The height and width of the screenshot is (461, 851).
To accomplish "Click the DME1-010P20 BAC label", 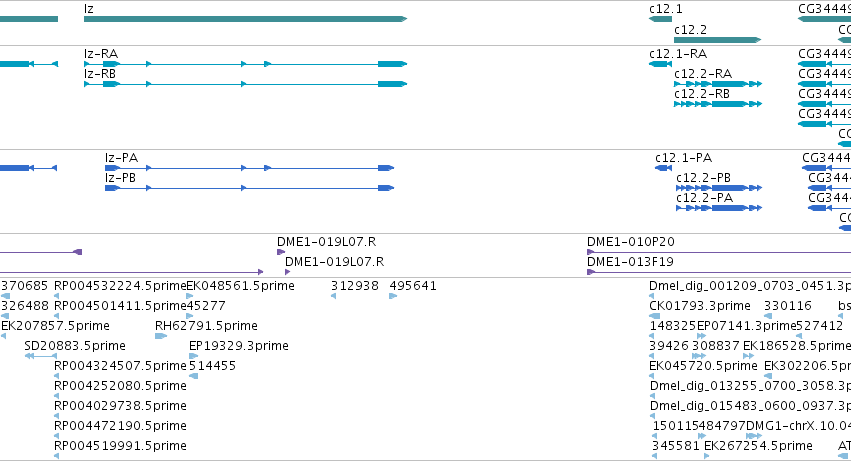I will 631,242.
